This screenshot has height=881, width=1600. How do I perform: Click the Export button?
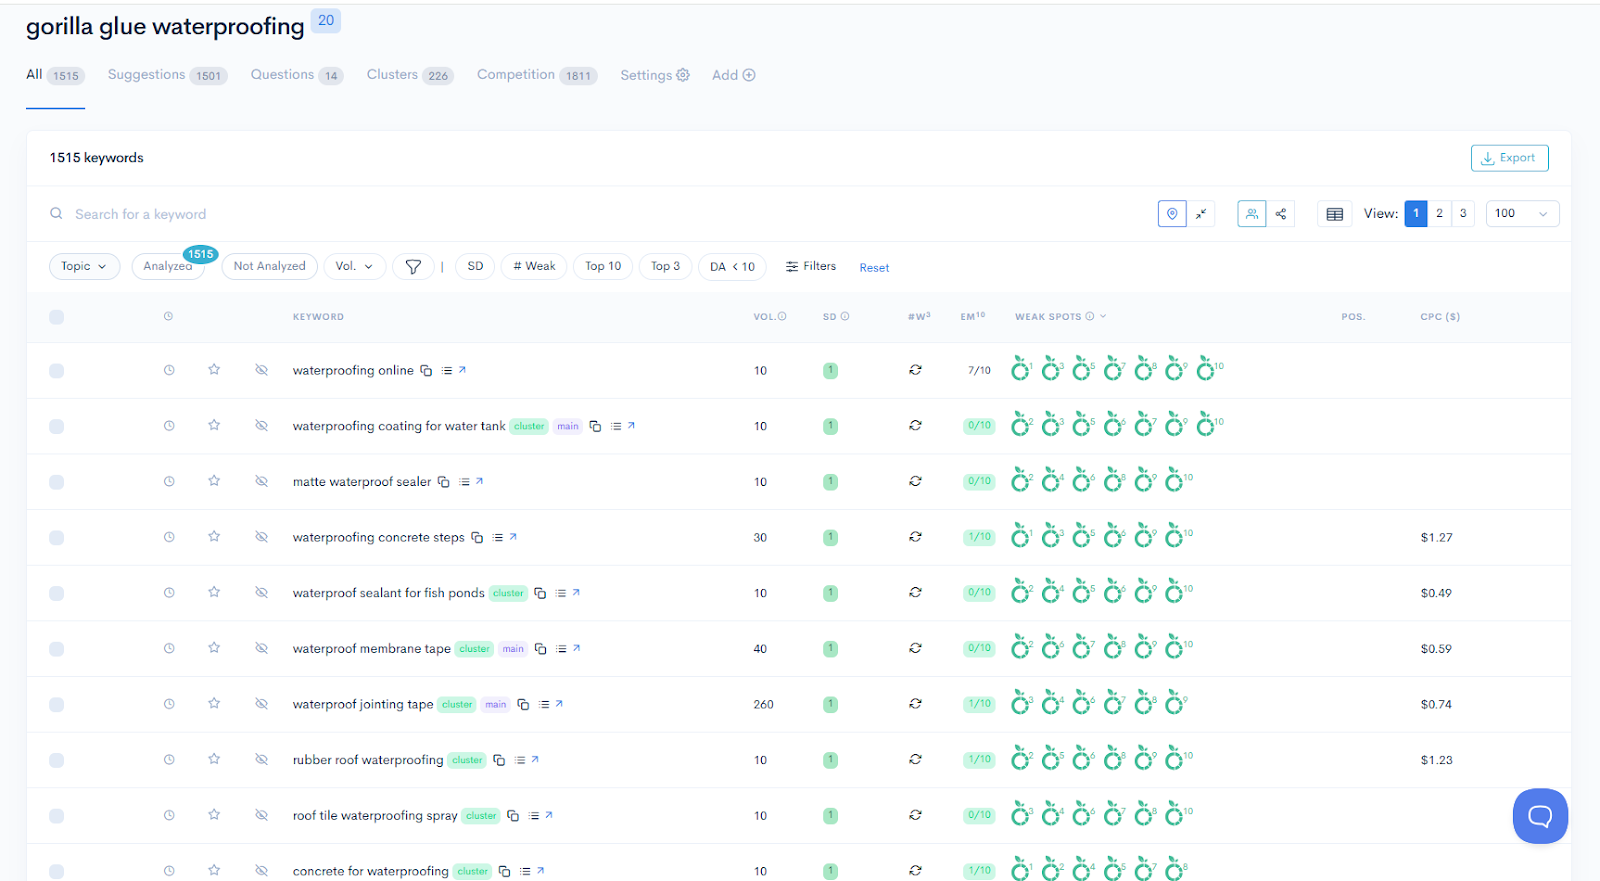click(x=1509, y=158)
